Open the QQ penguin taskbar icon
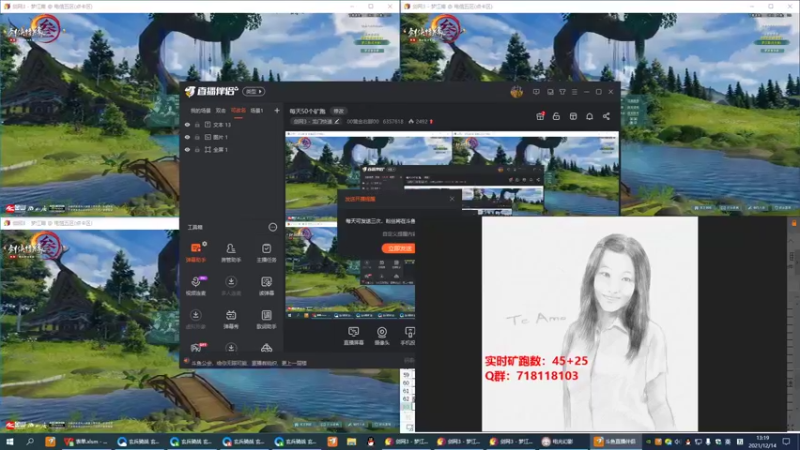The width and height of the screenshot is (800, 450). (x=371, y=441)
